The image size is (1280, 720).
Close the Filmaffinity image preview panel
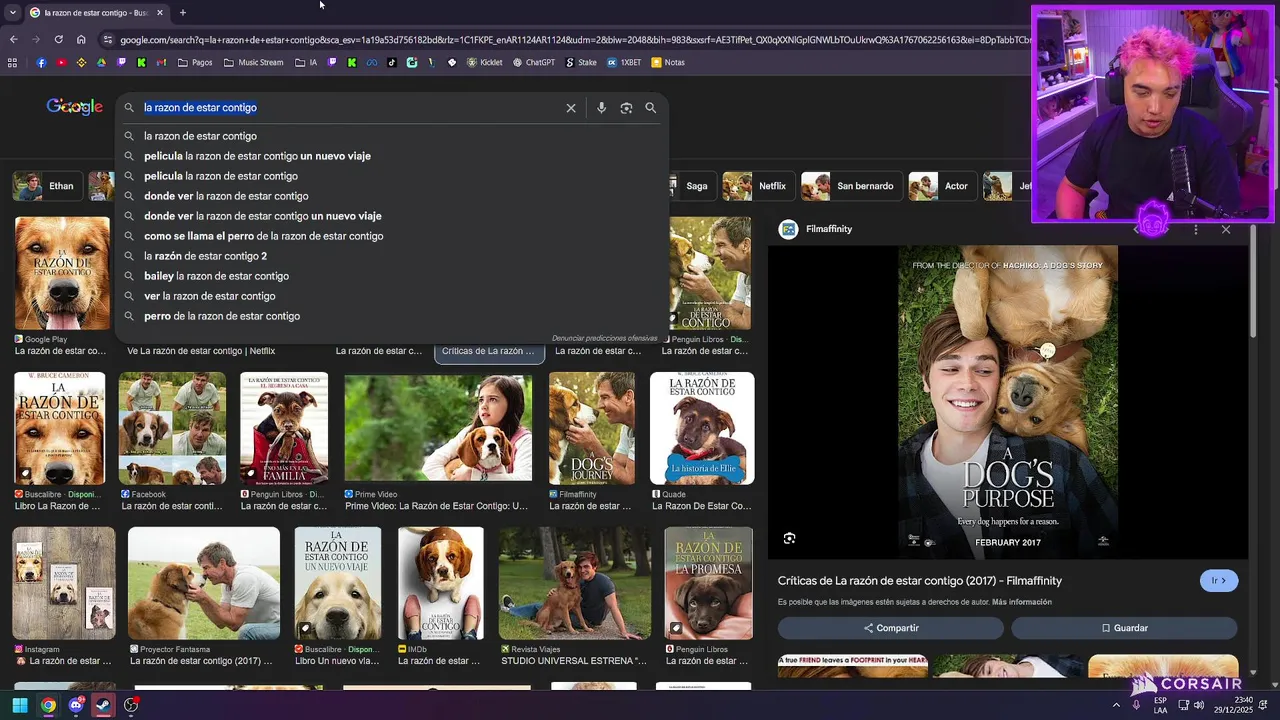tap(1226, 230)
